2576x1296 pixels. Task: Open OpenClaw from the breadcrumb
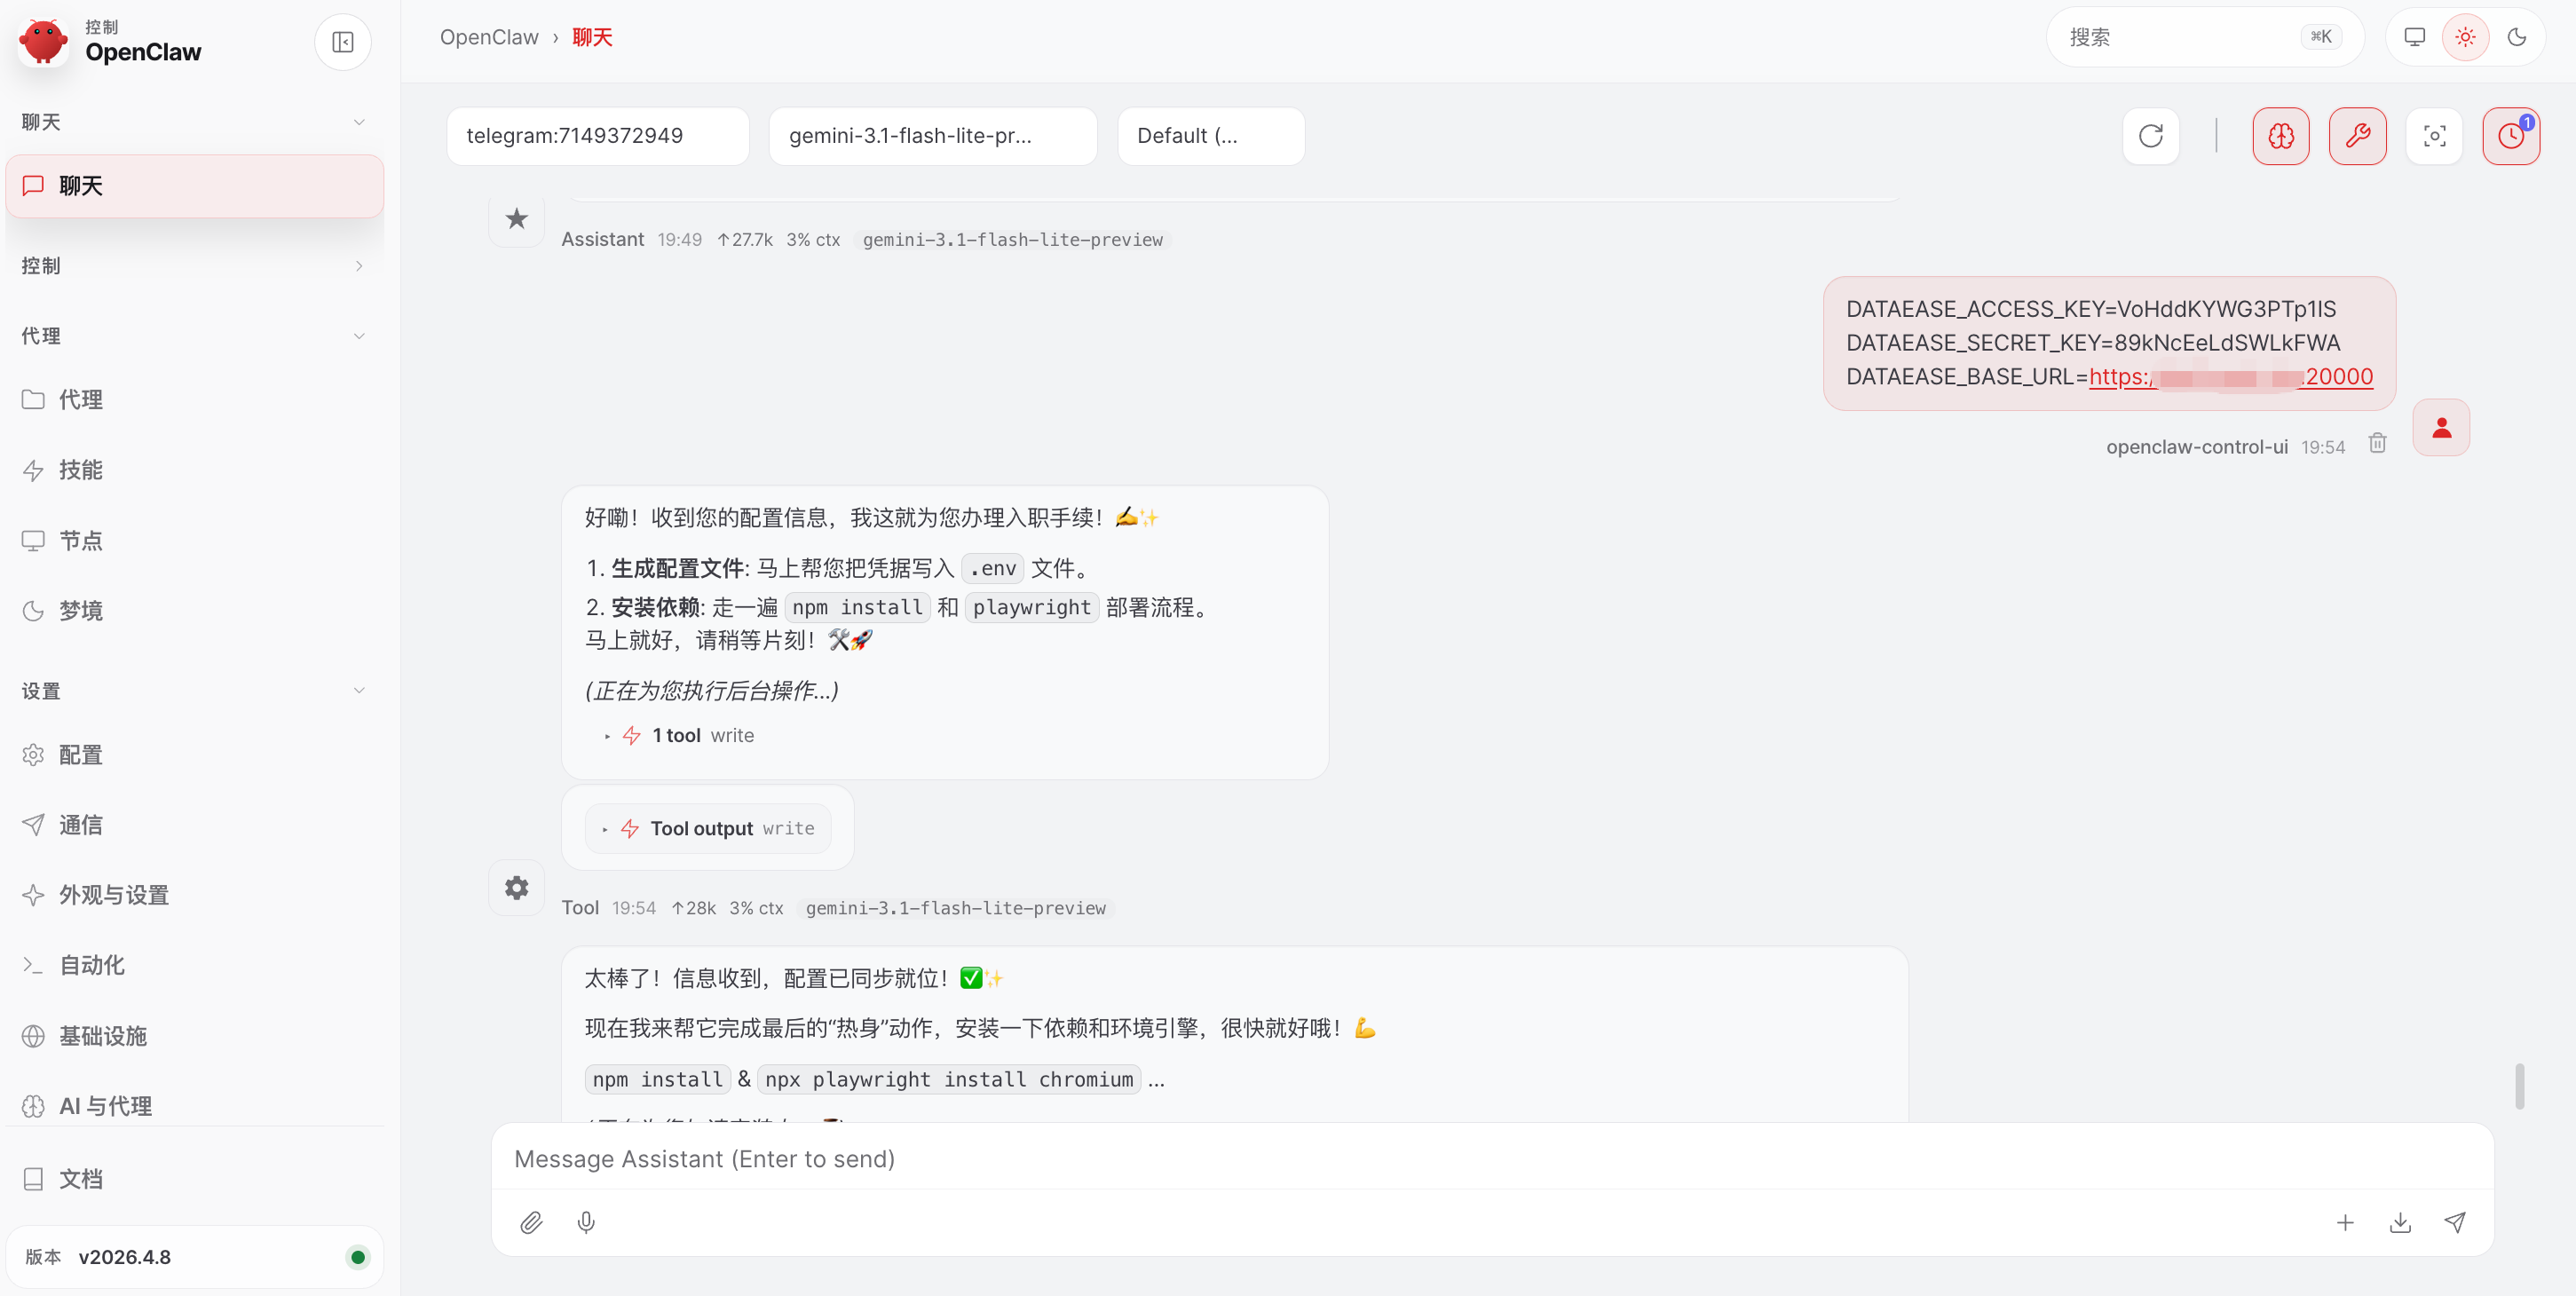pyautogui.click(x=488, y=37)
